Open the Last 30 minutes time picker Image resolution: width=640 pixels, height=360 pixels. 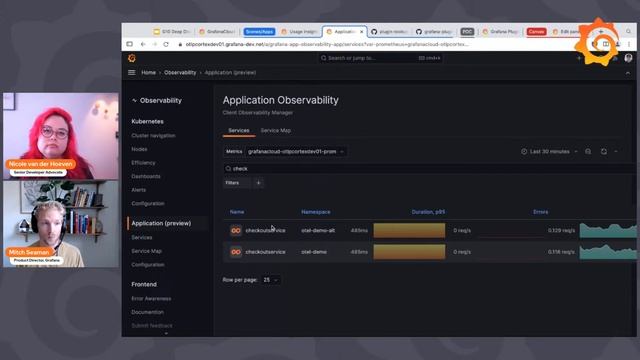coord(549,151)
